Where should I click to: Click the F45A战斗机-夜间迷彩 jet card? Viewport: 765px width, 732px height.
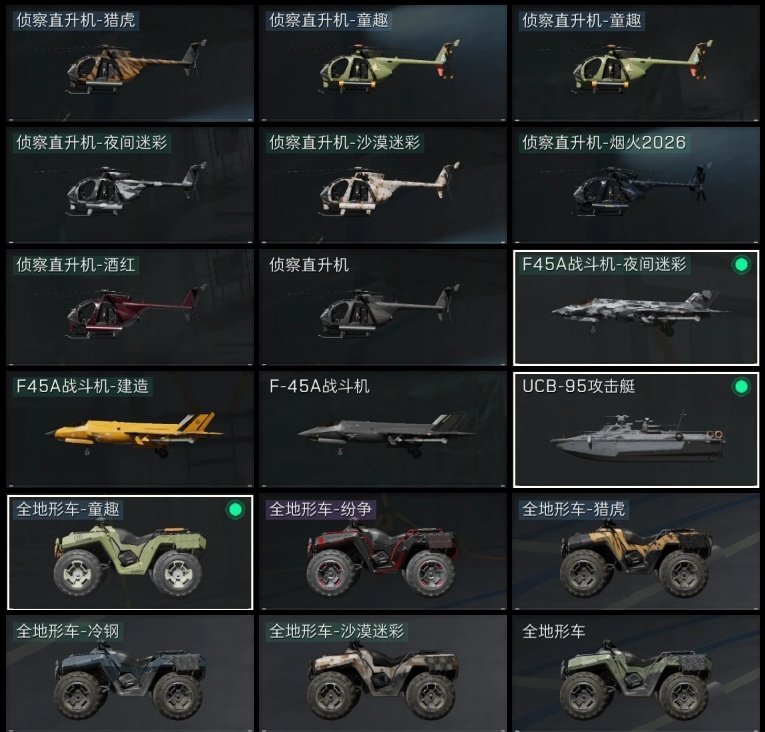pos(636,307)
